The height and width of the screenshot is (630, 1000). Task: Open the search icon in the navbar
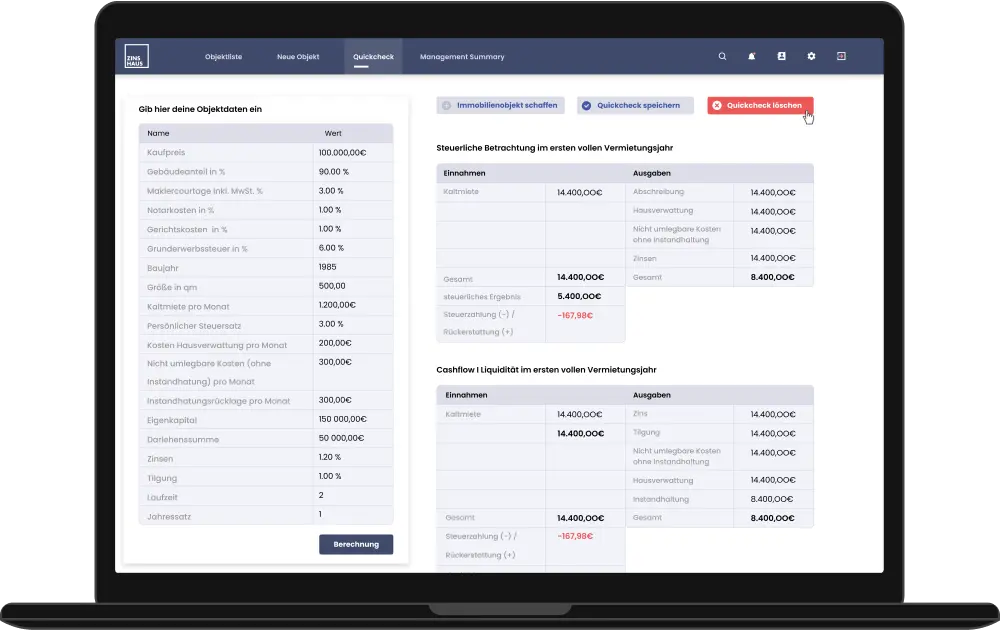click(x=722, y=56)
